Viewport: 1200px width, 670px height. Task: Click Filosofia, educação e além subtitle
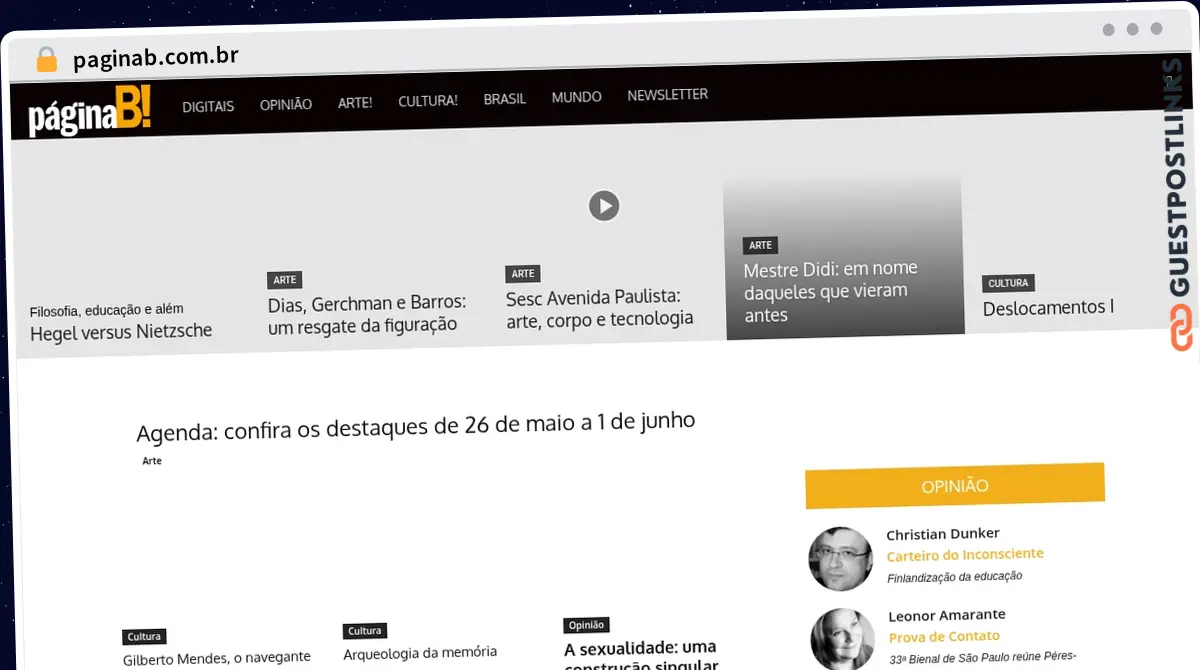pyautogui.click(x=106, y=310)
